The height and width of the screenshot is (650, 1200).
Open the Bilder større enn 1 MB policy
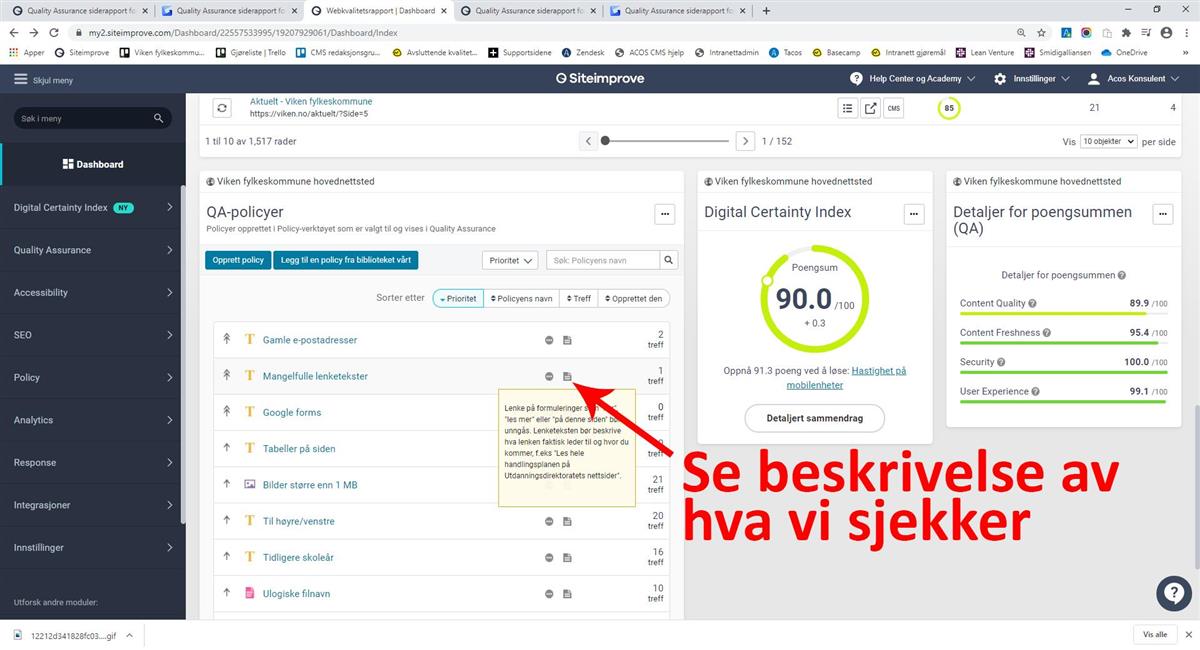tap(310, 485)
